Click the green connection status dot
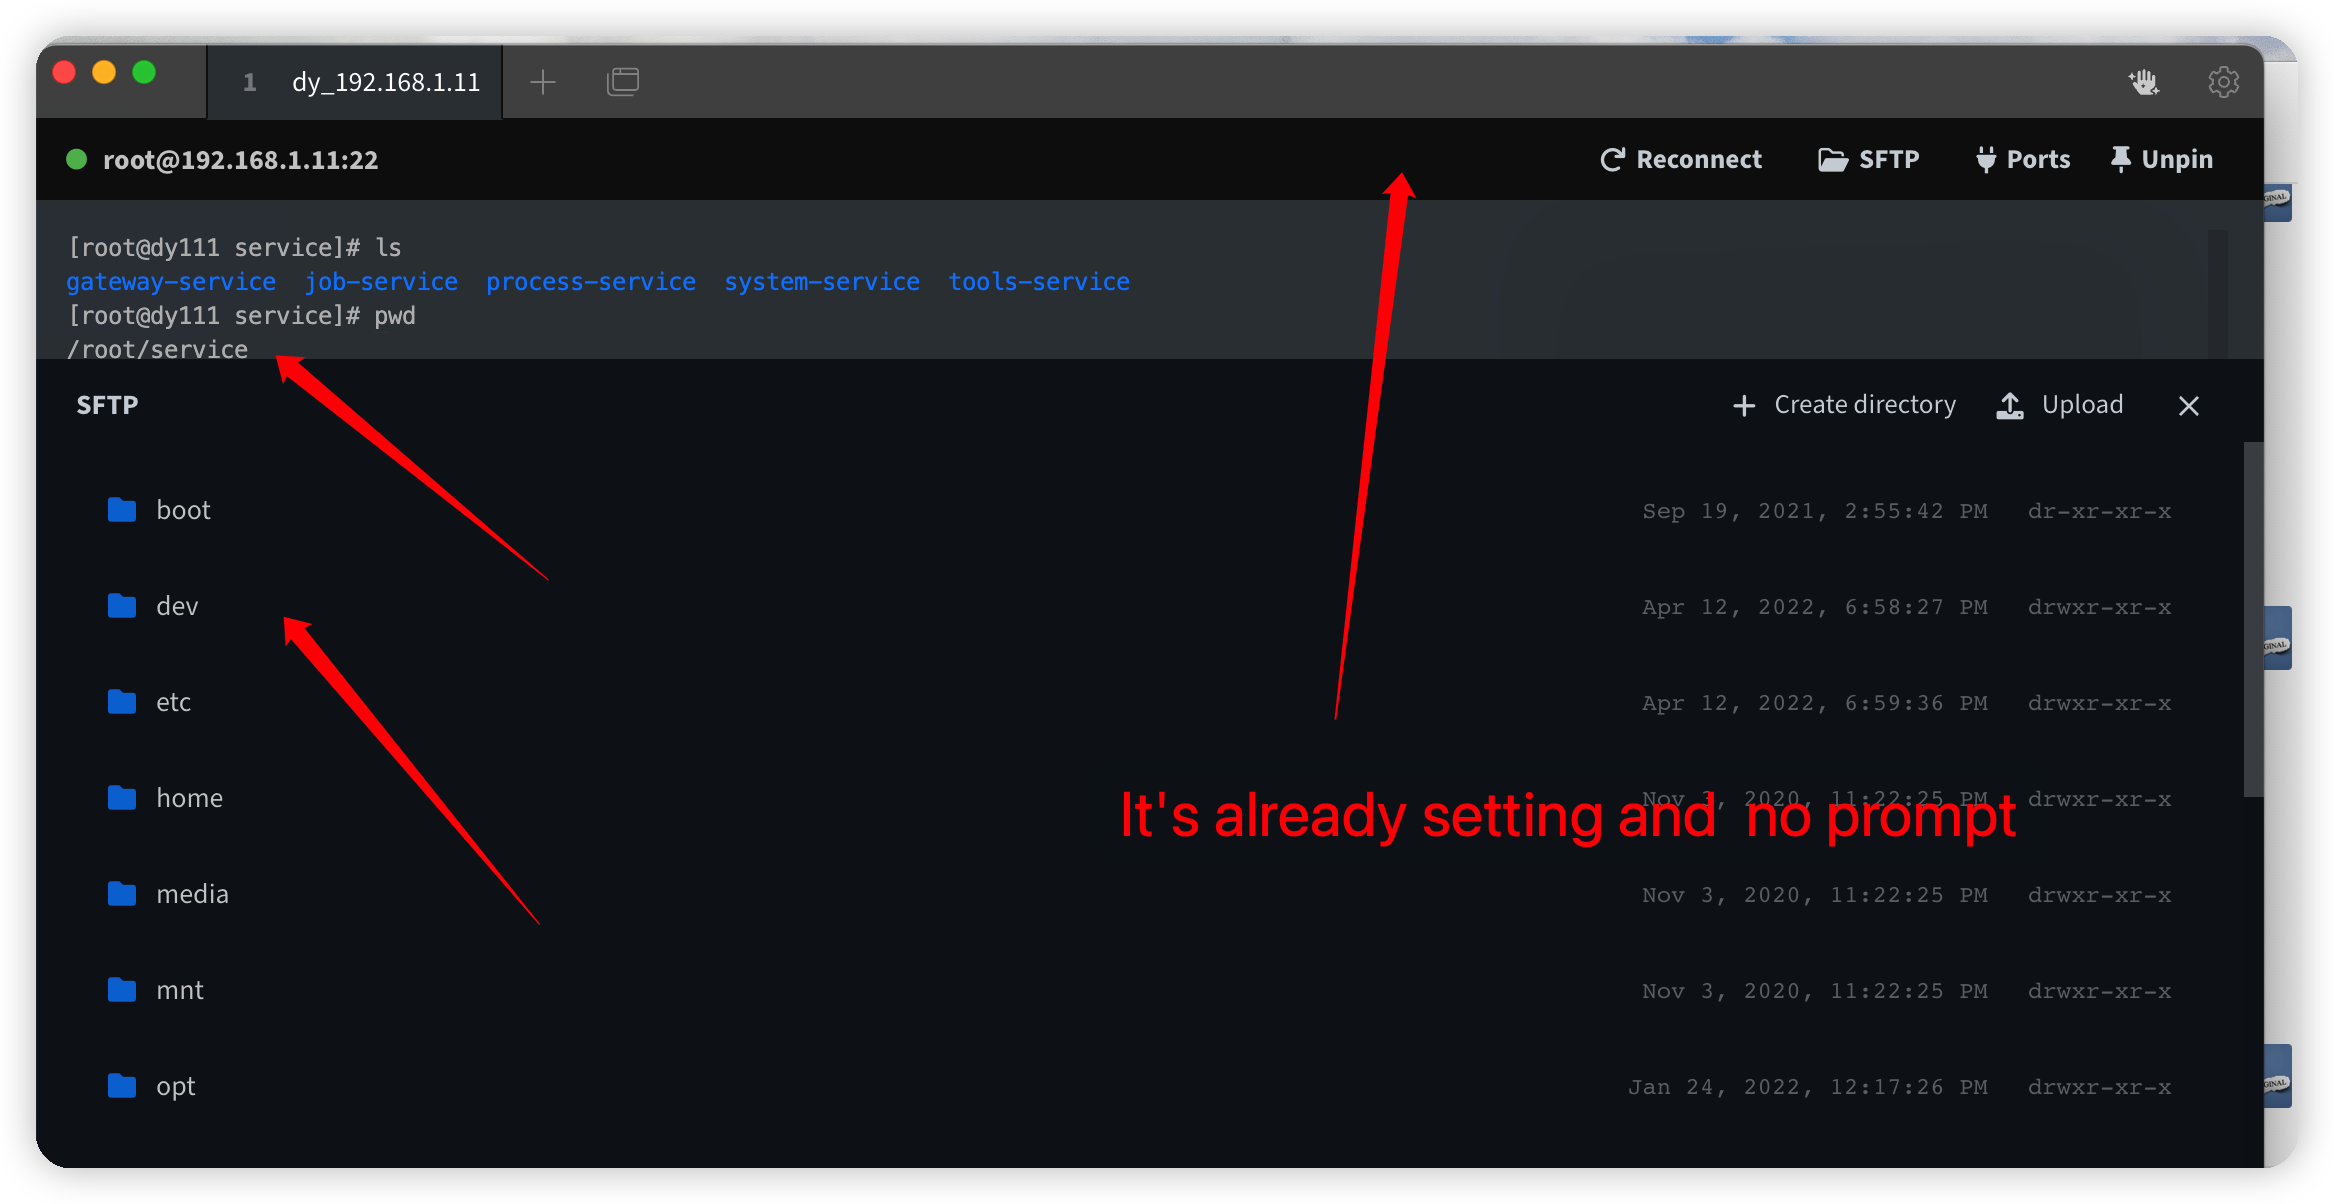This screenshot has height=1204, width=2334. click(x=77, y=160)
